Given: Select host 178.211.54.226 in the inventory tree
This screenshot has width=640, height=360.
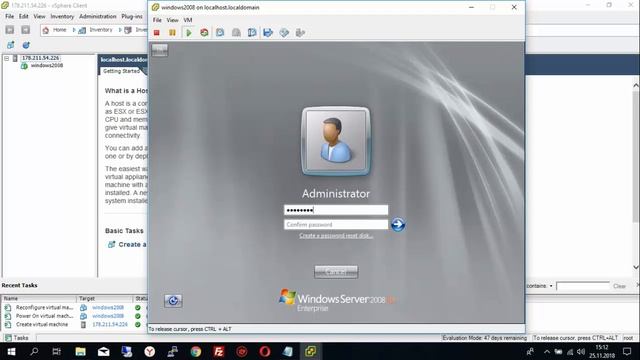Looking at the screenshot, I should 40,58.
